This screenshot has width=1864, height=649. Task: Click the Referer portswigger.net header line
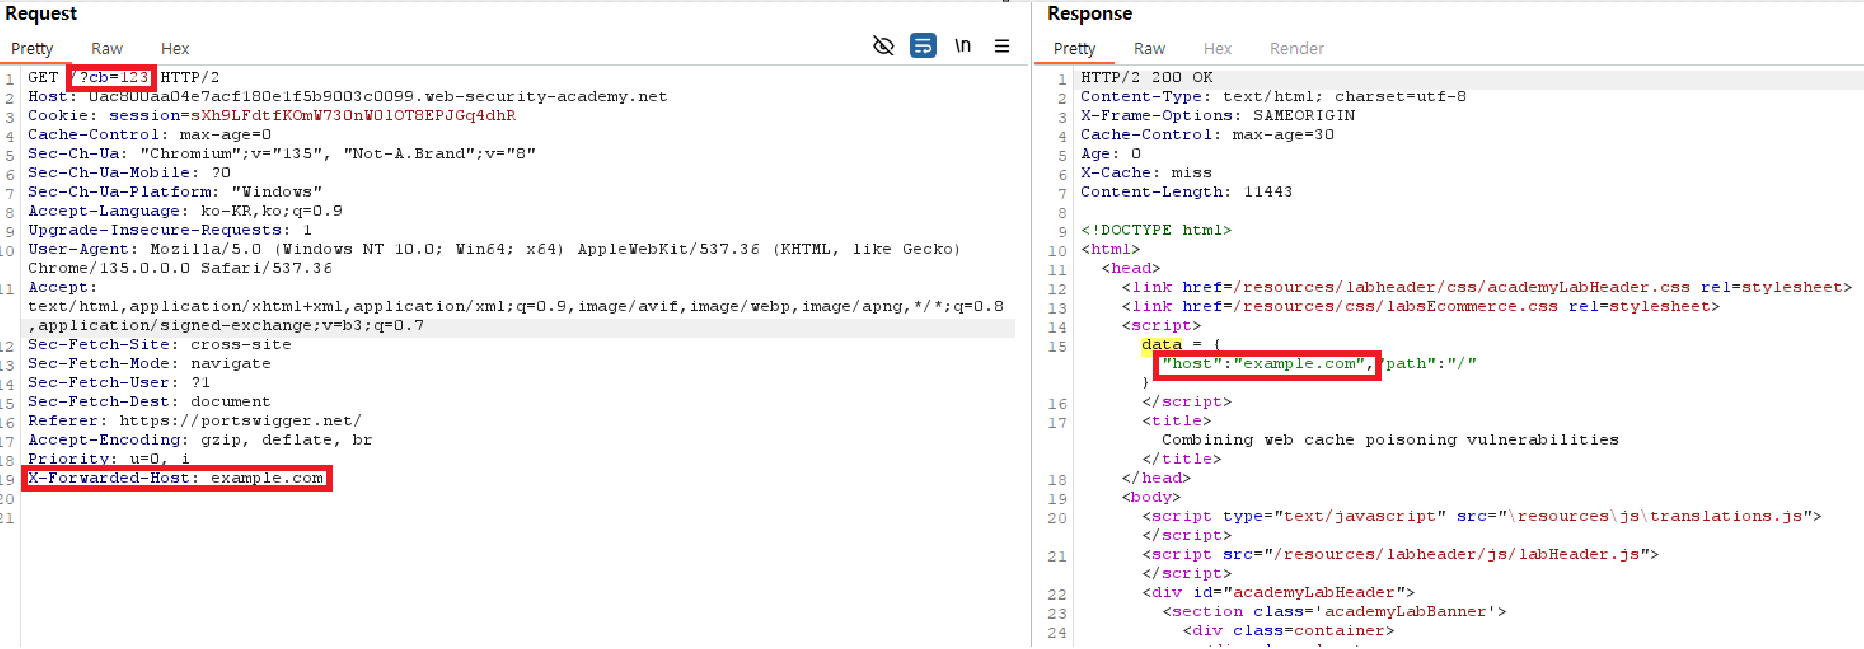click(x=195, y=420)
